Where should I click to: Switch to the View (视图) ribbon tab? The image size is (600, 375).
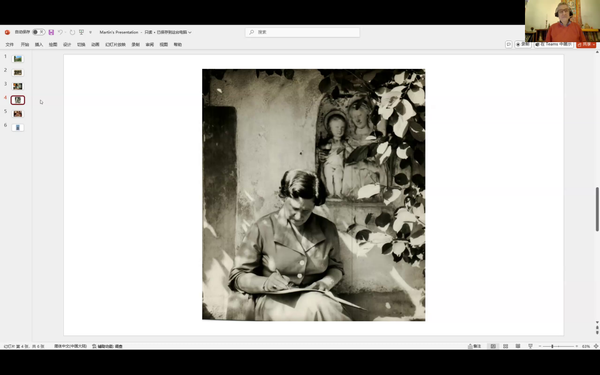point(164,45)
